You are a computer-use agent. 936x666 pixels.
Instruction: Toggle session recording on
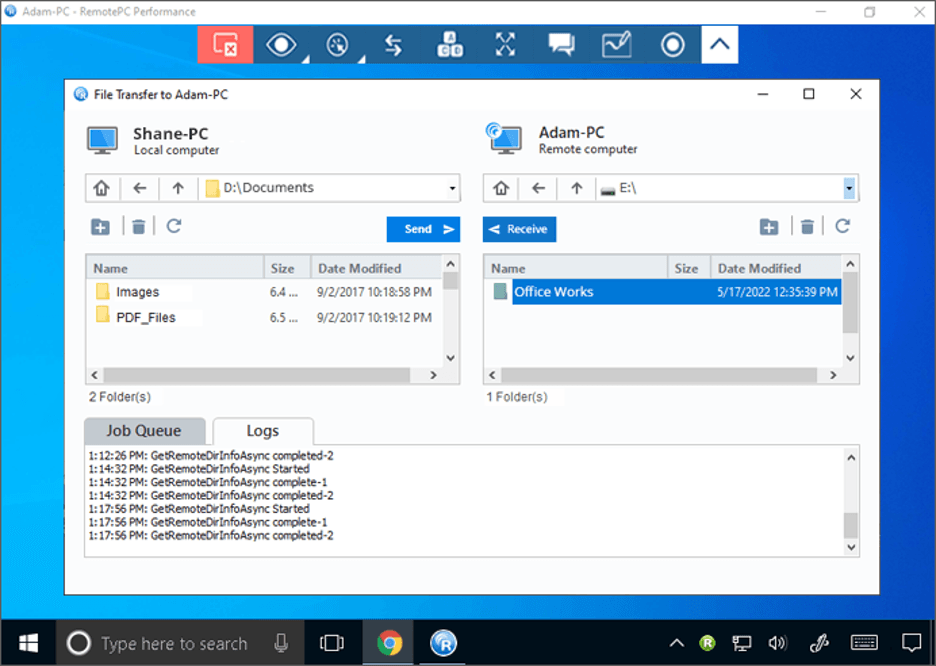(x=672, y=44)
